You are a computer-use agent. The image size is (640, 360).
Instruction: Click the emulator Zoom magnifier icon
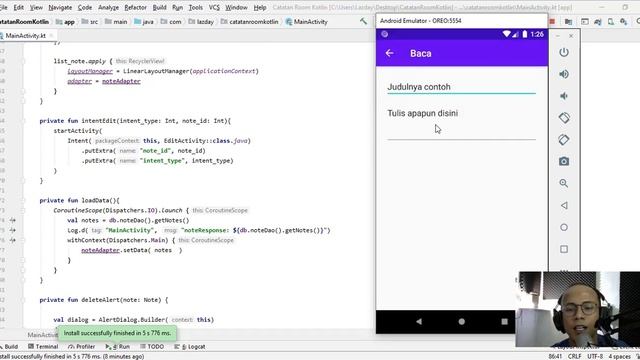(564, 183)
